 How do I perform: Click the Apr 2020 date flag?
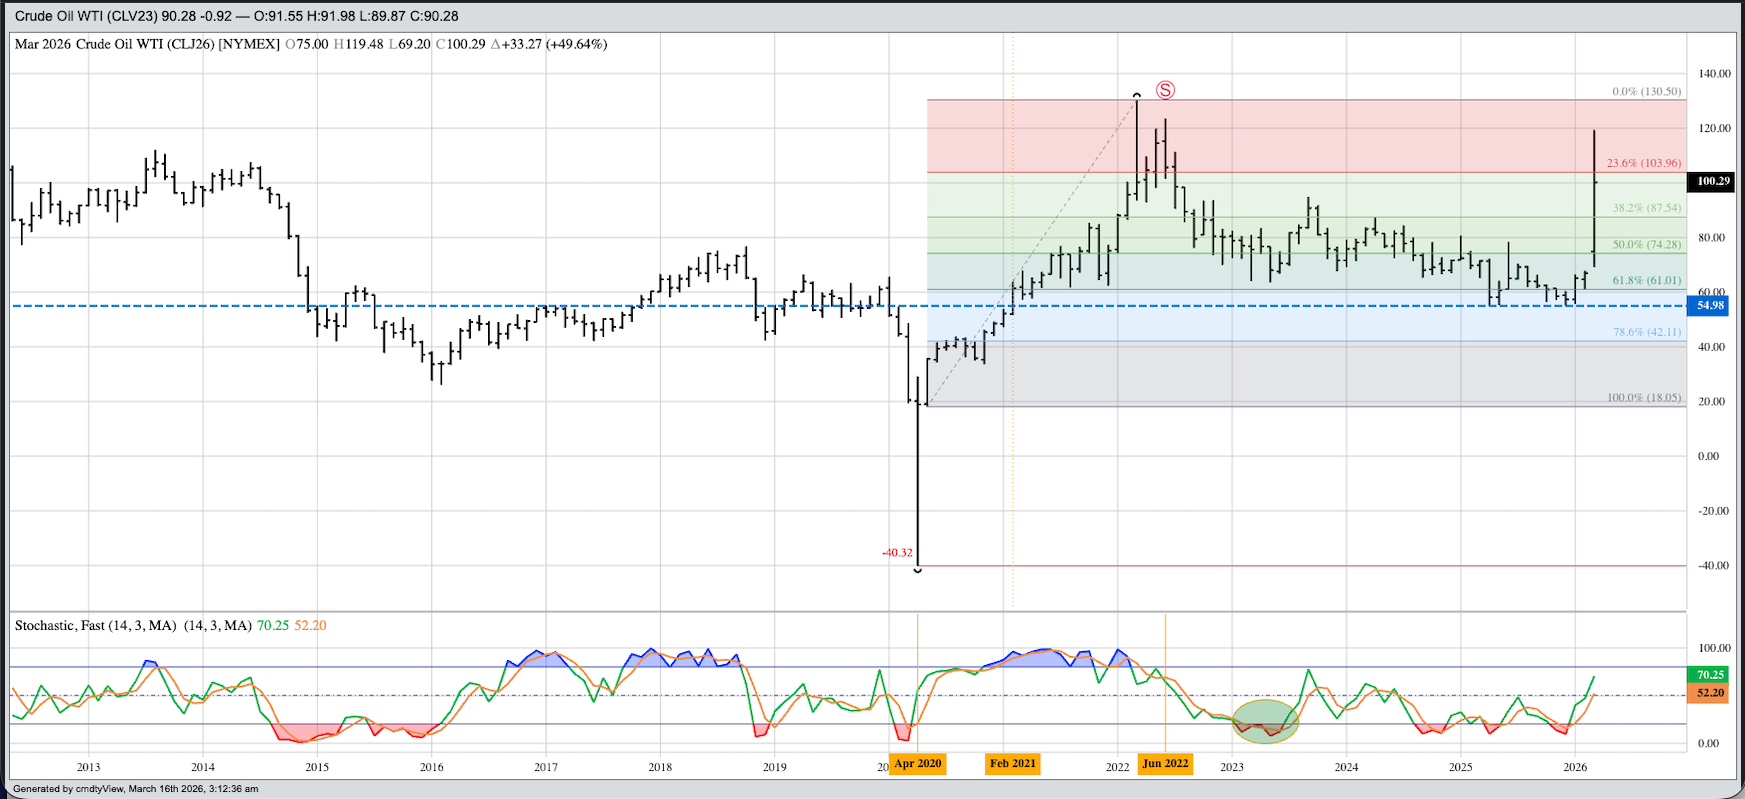click(917, 764)
